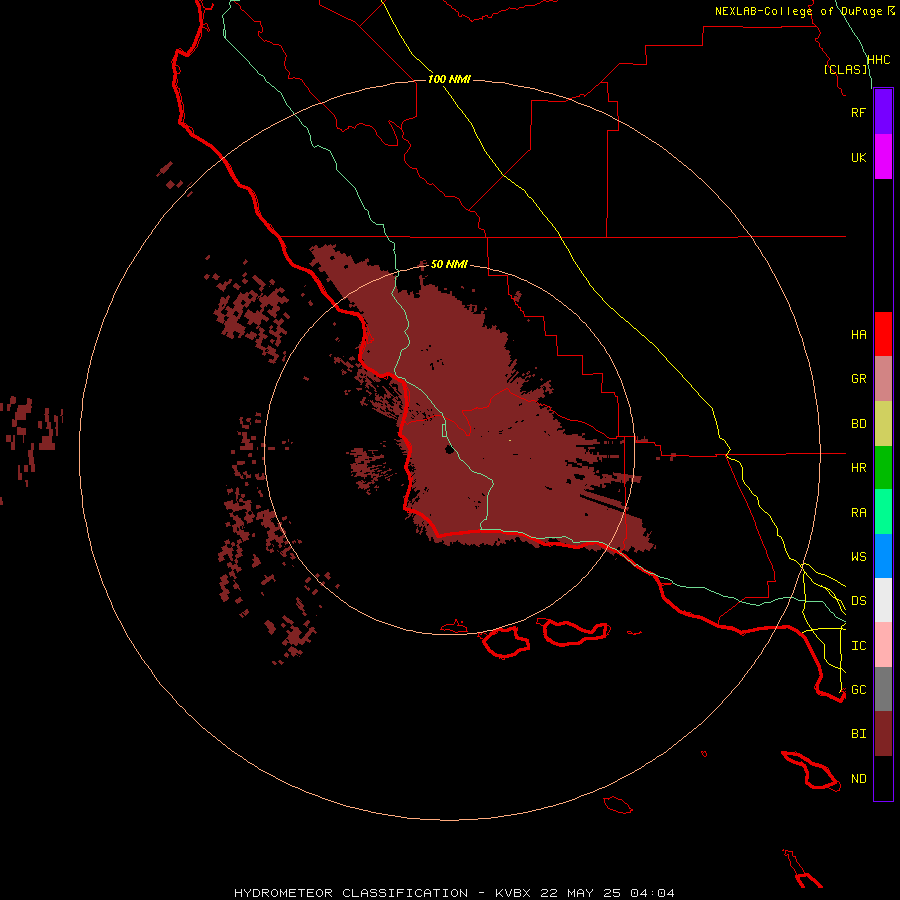900x900 pixels.
Task: Click the ND legend label
Action: (858, 779)
